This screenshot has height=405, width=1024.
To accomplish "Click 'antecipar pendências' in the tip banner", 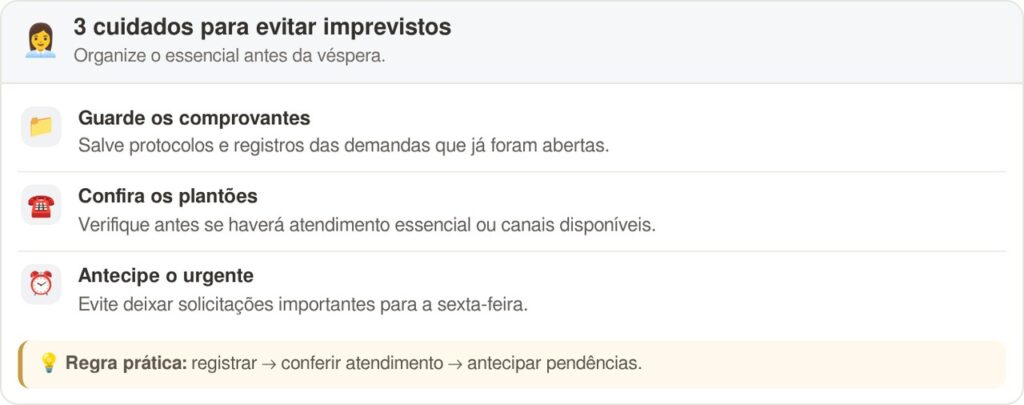I will coord(554,364).
